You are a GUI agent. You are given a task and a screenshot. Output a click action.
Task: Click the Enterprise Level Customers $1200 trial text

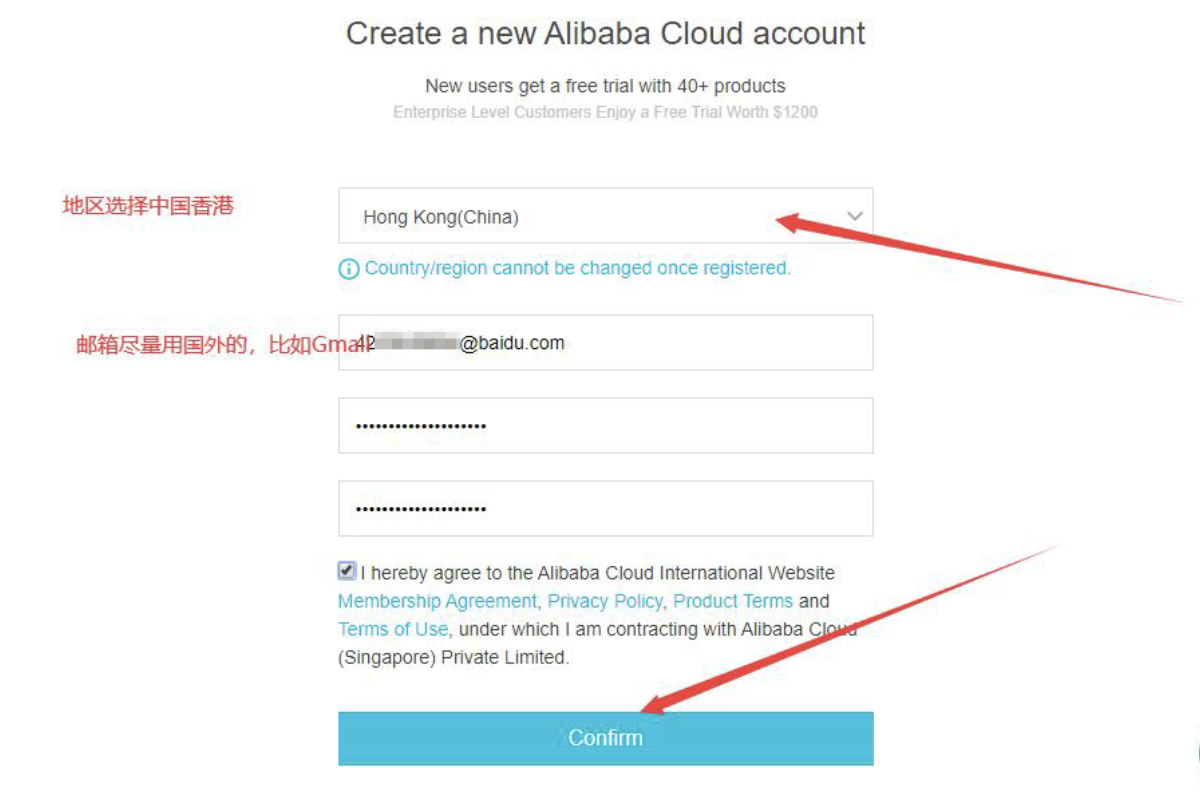pyautogui.click(x=605, y=112)
